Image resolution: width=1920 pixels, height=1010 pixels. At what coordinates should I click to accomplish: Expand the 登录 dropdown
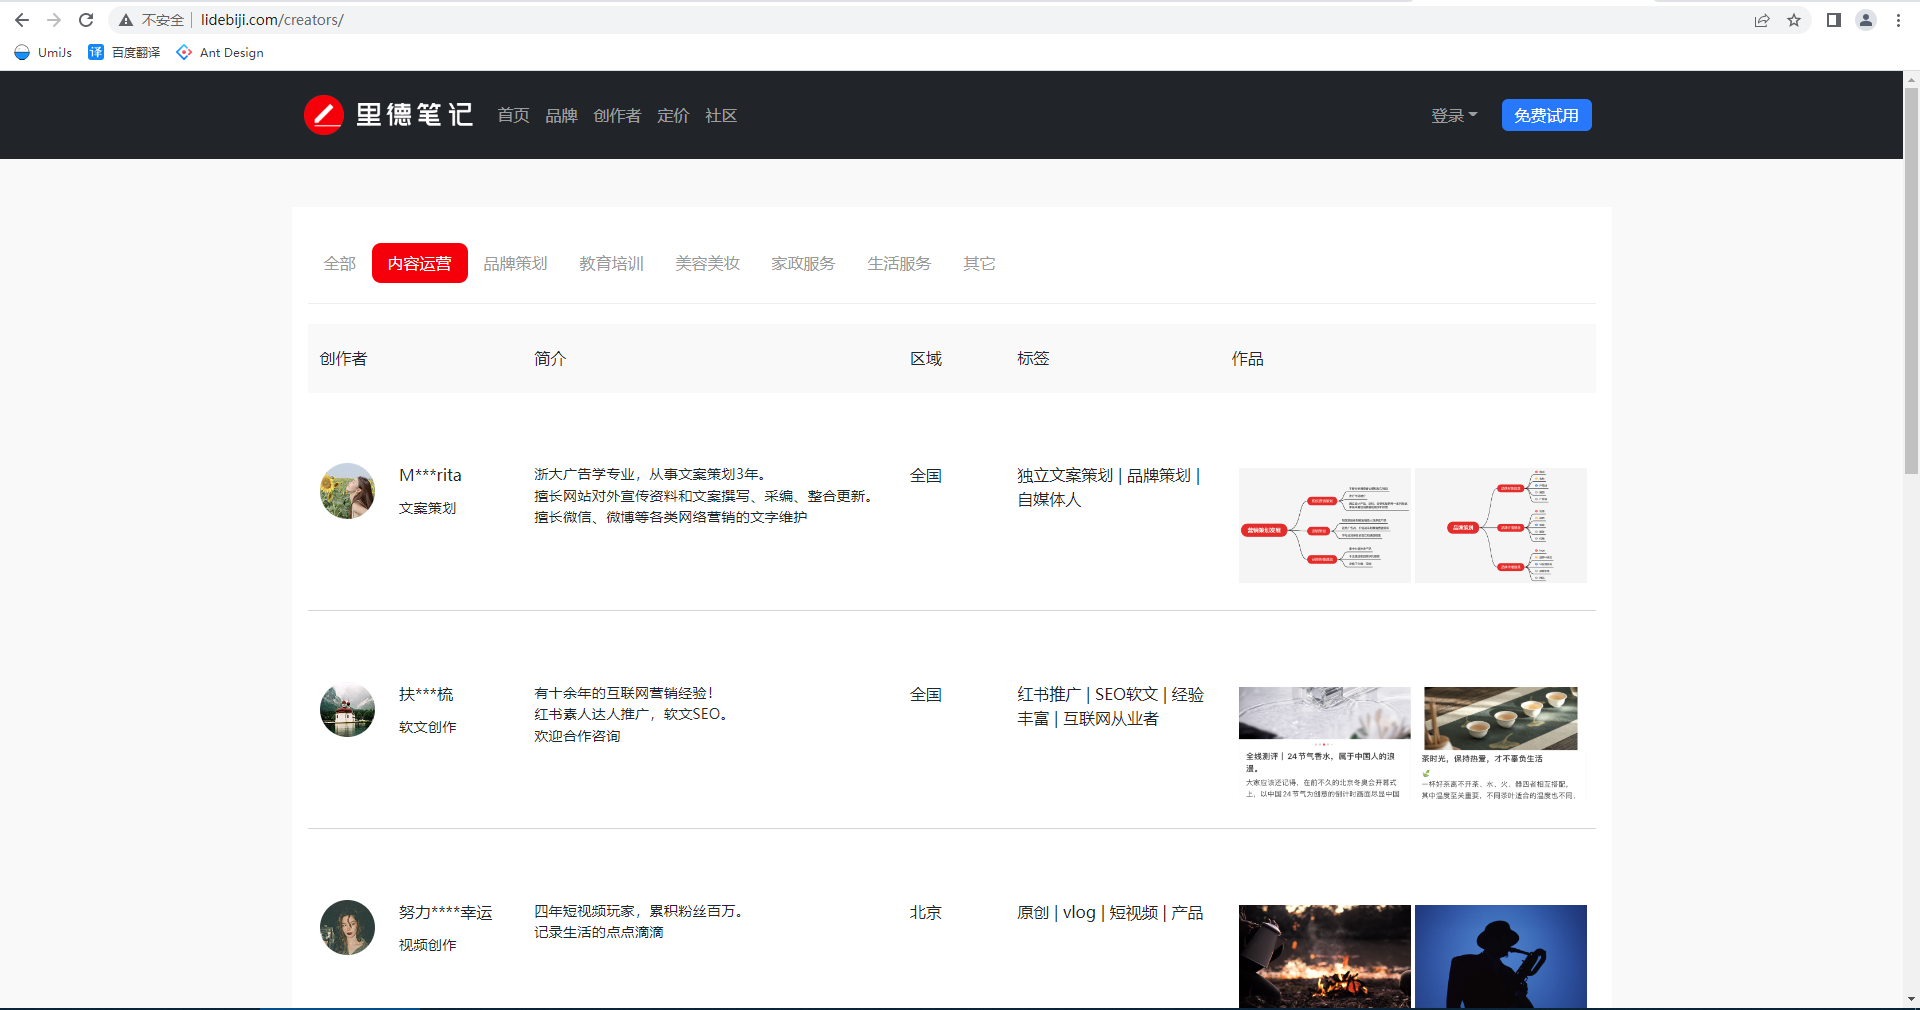1453,115
